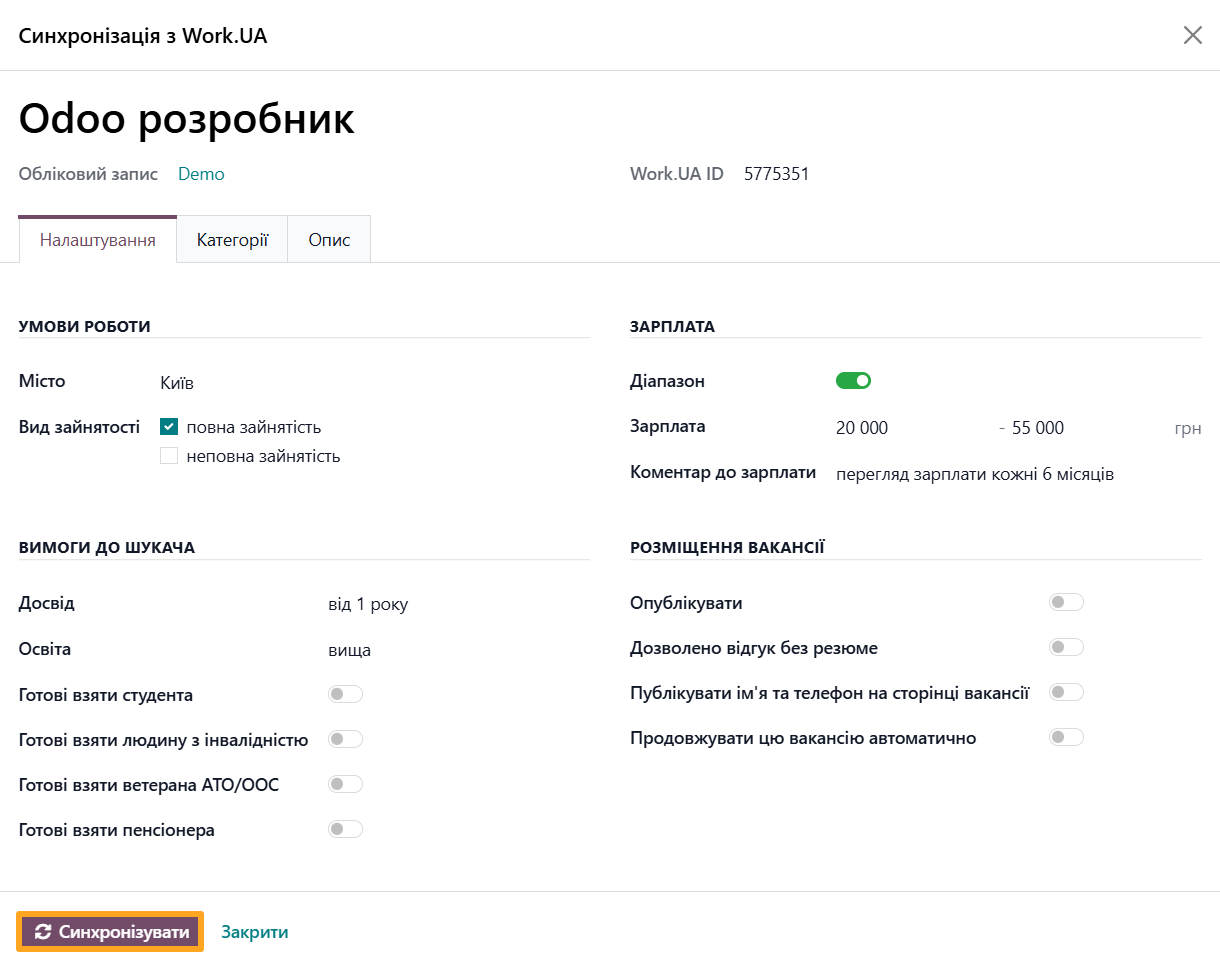Uncheck повна зайнятість checkbox
Screen dimensions: 1220x969
pos(169,427)
